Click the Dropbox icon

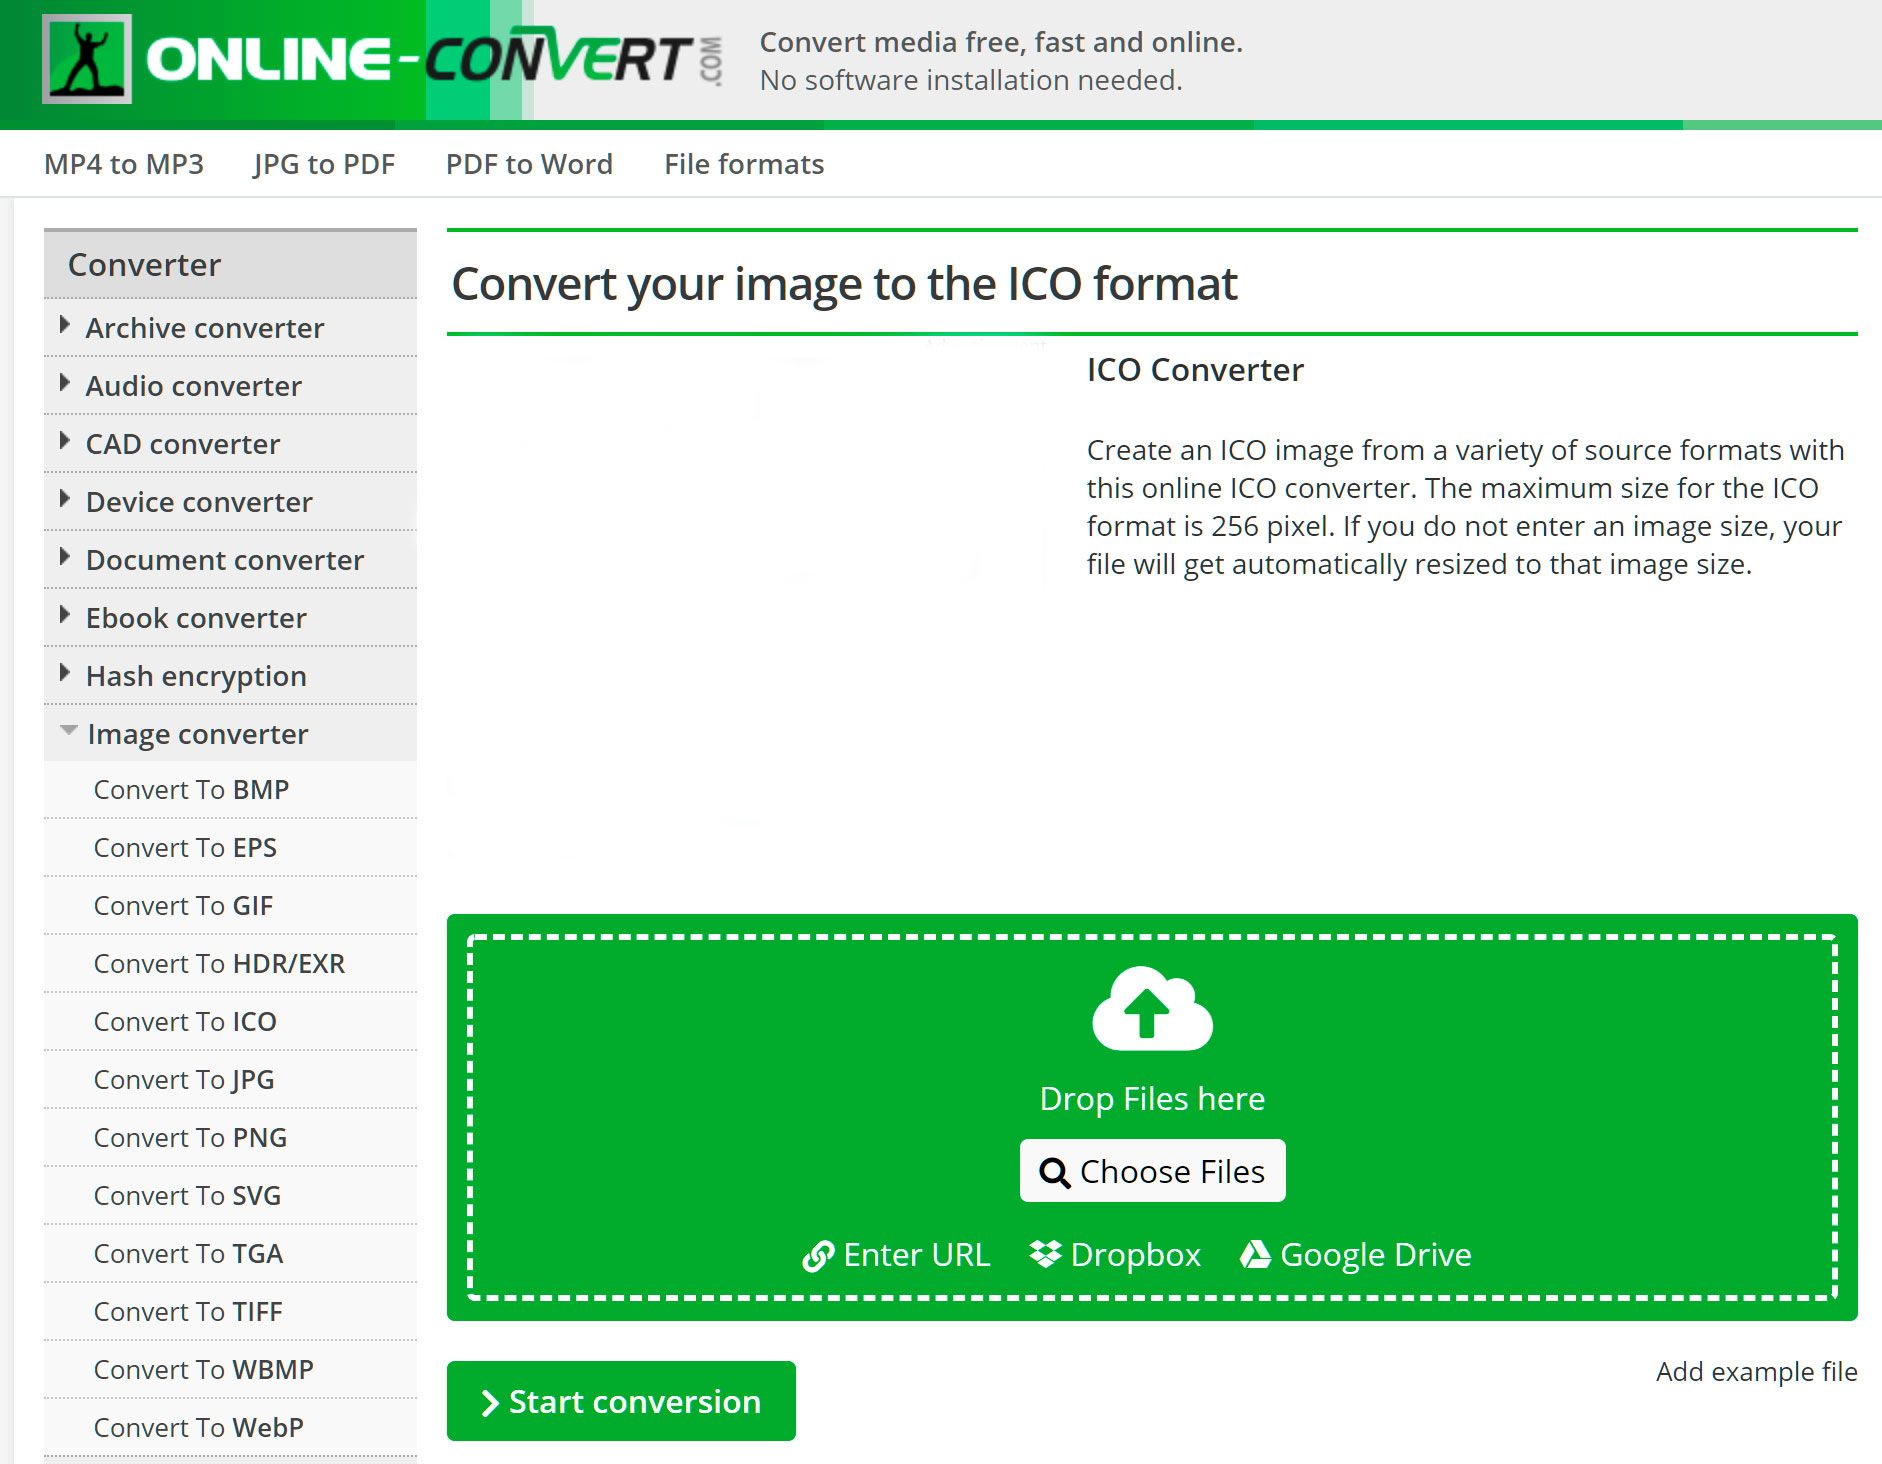tap(1045, 1254)
